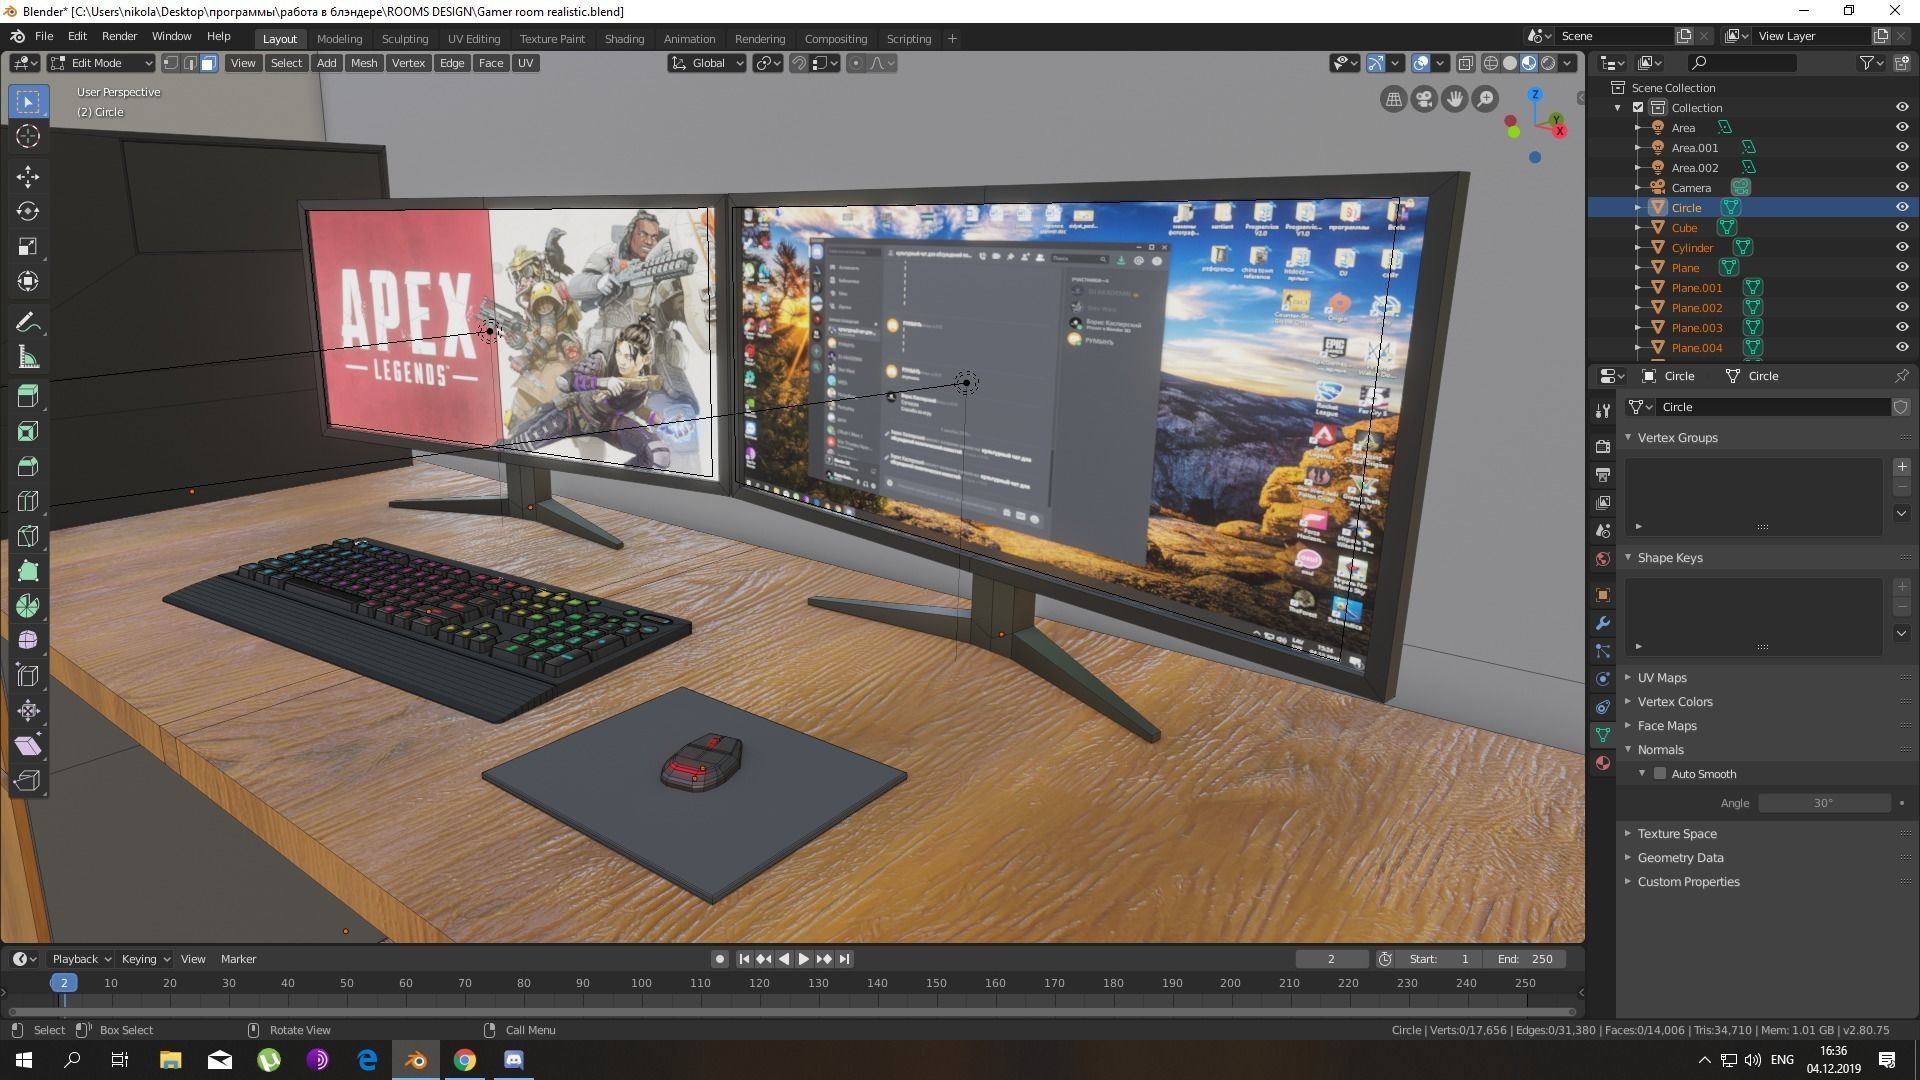Hide the Circle object in outliner

[1902, 207]
